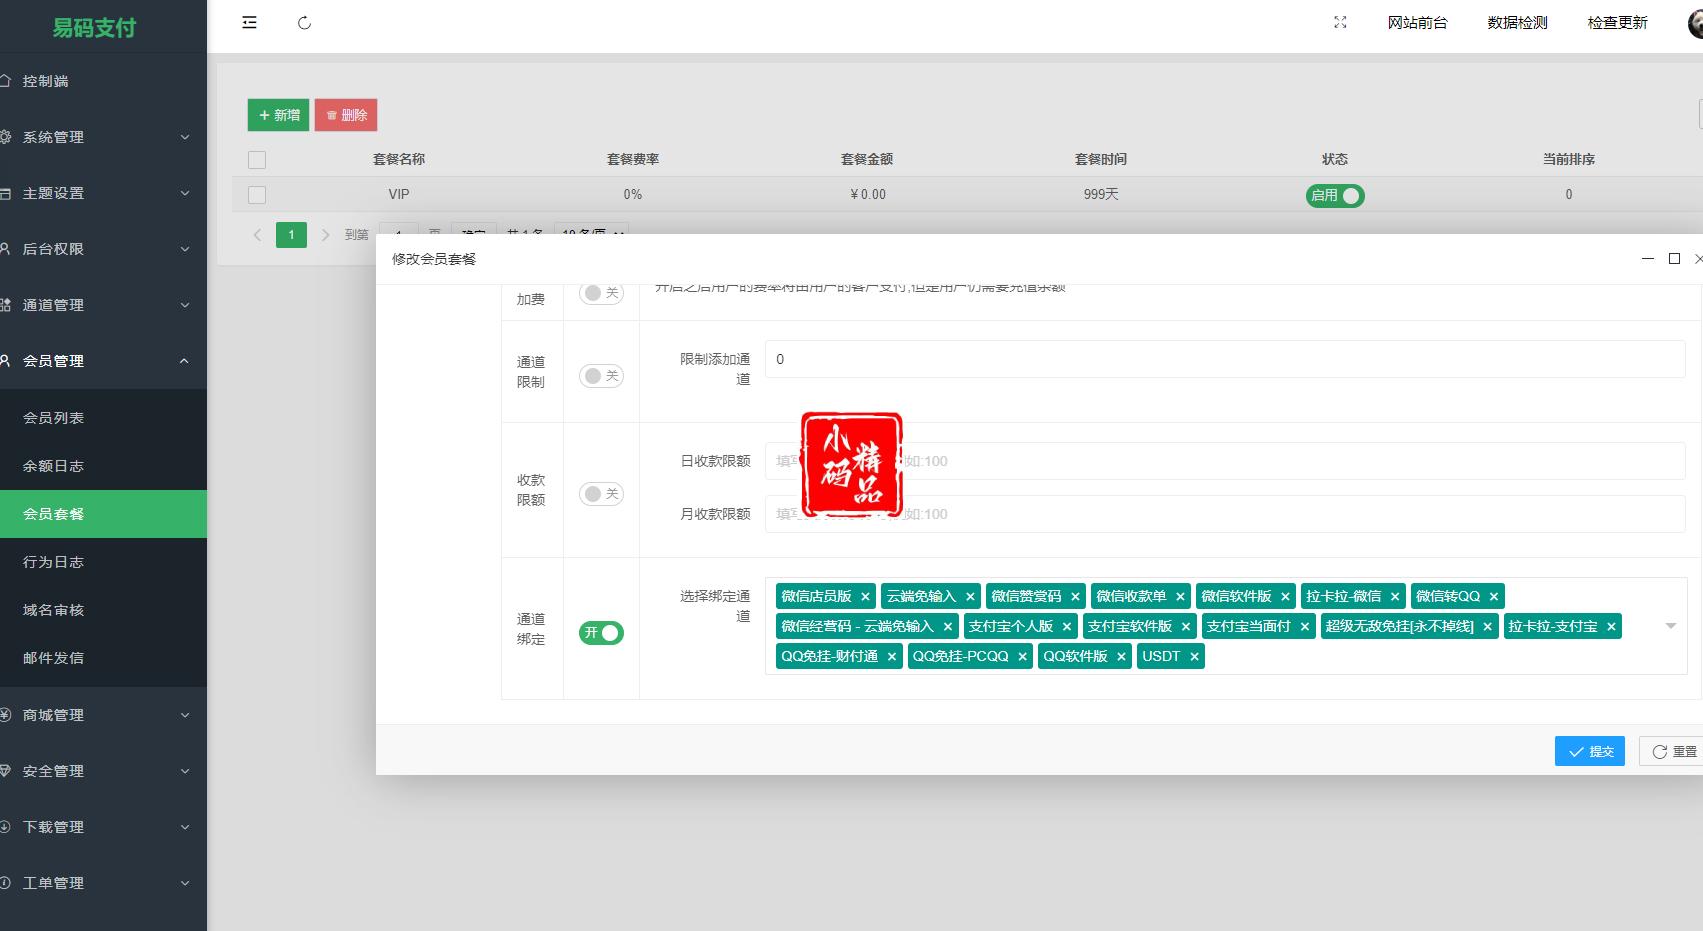Remove the 拉卡拉-支付宝 channel tag
Image resolution: width=1703 pixels, height=931 pixels.
tap(1611, 627)
